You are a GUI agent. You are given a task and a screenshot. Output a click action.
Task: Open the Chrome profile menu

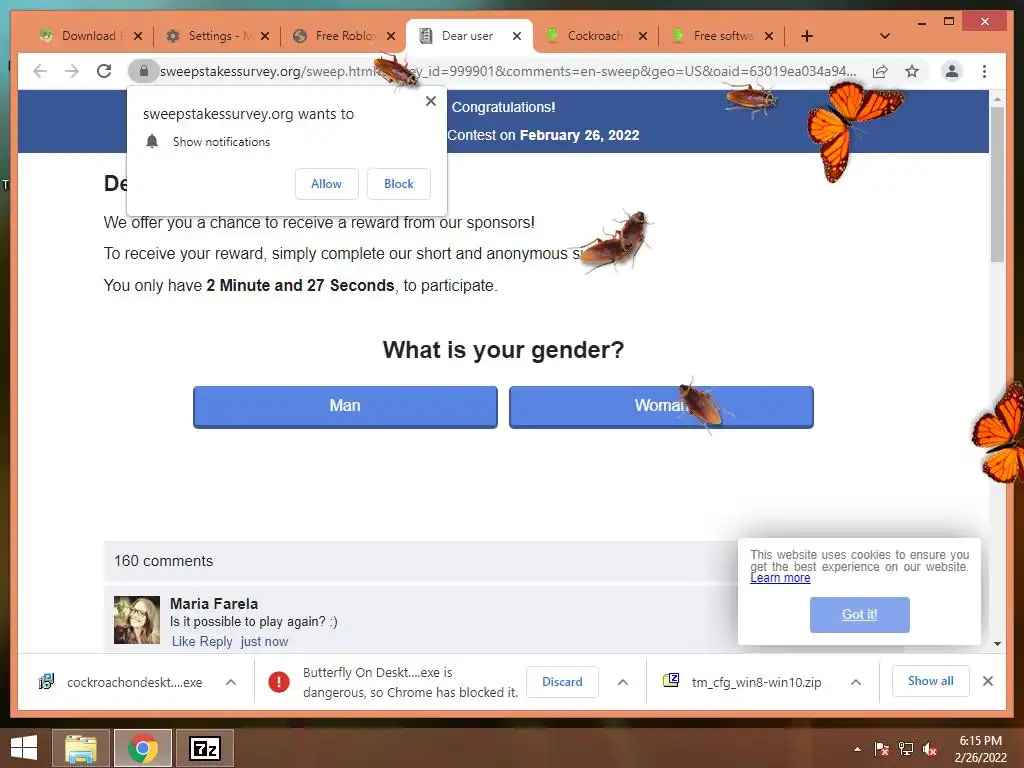pos(952,71)
